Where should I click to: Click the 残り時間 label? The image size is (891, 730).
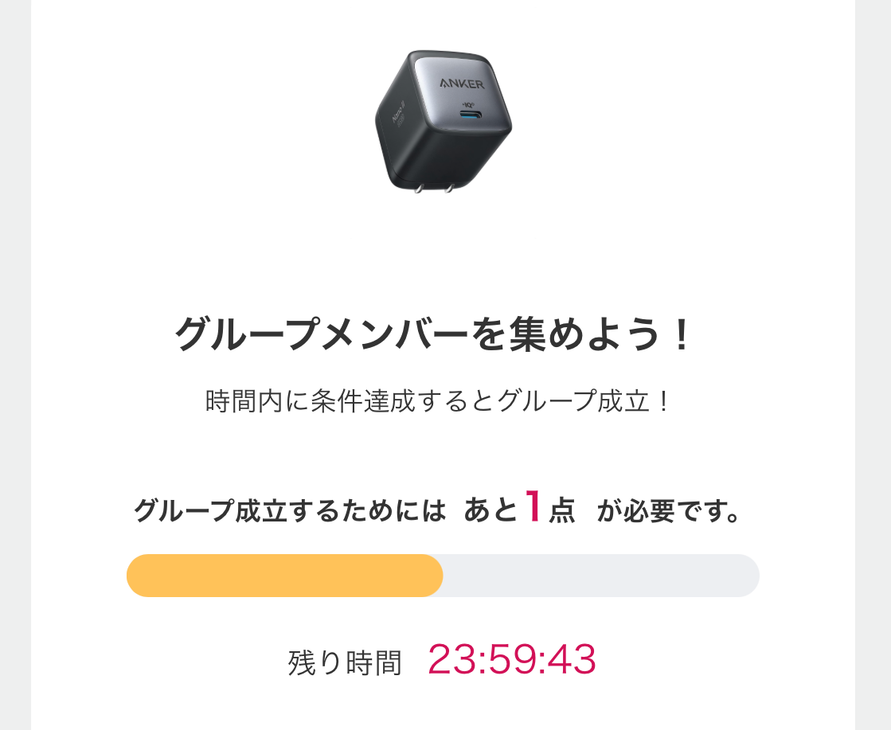tap(345, 662)
